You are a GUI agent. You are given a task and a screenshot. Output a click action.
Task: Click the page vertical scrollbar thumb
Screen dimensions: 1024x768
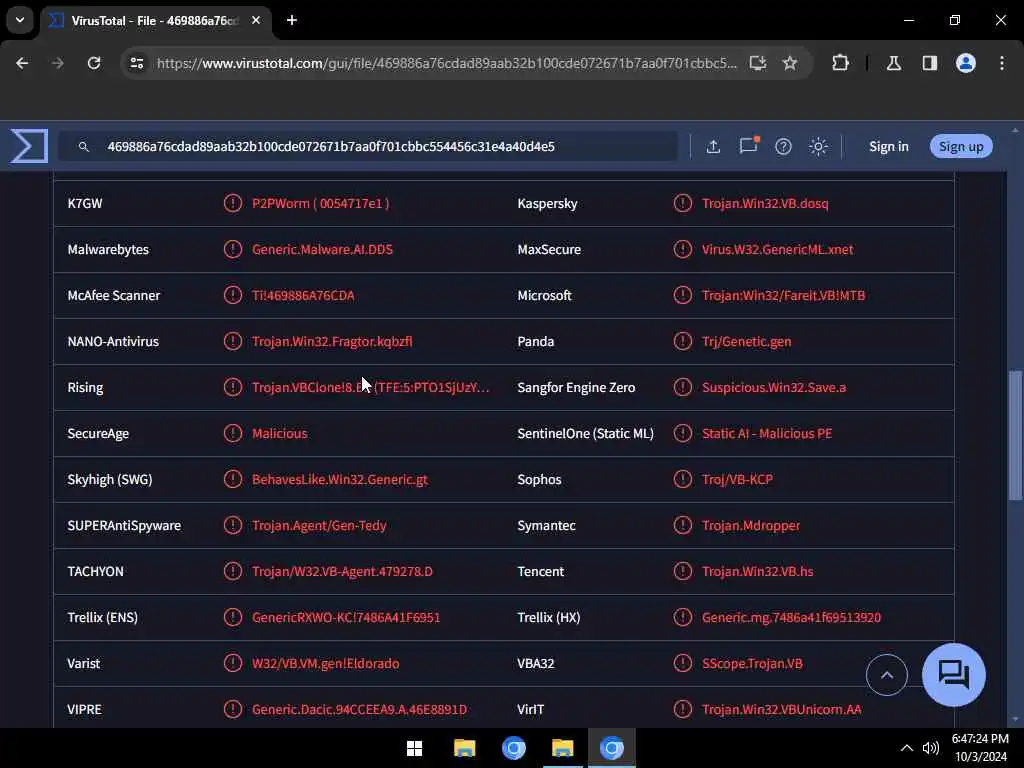[1014, 435]
